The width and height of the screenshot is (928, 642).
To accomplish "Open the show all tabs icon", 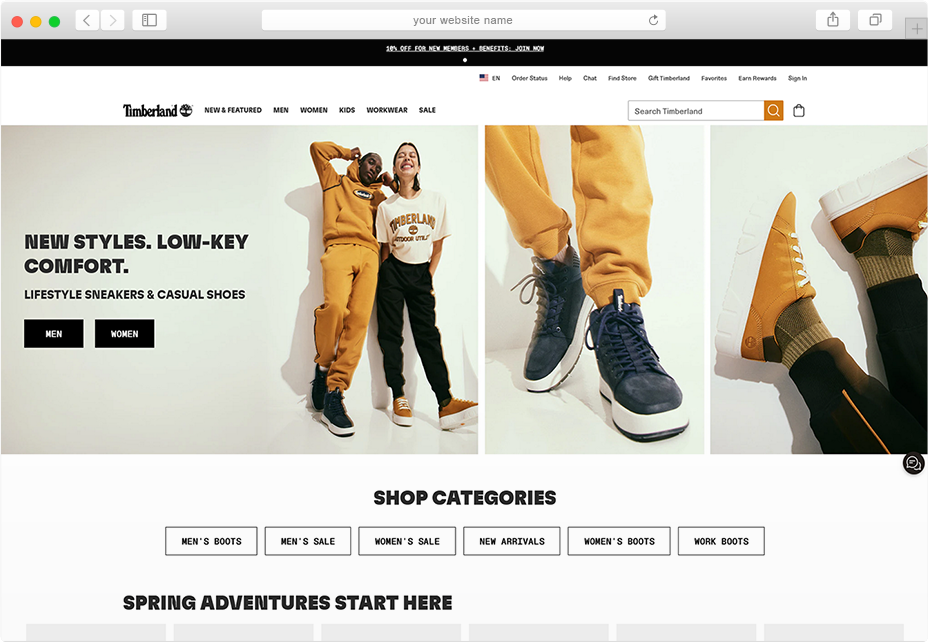I will (x=875, y=20).
